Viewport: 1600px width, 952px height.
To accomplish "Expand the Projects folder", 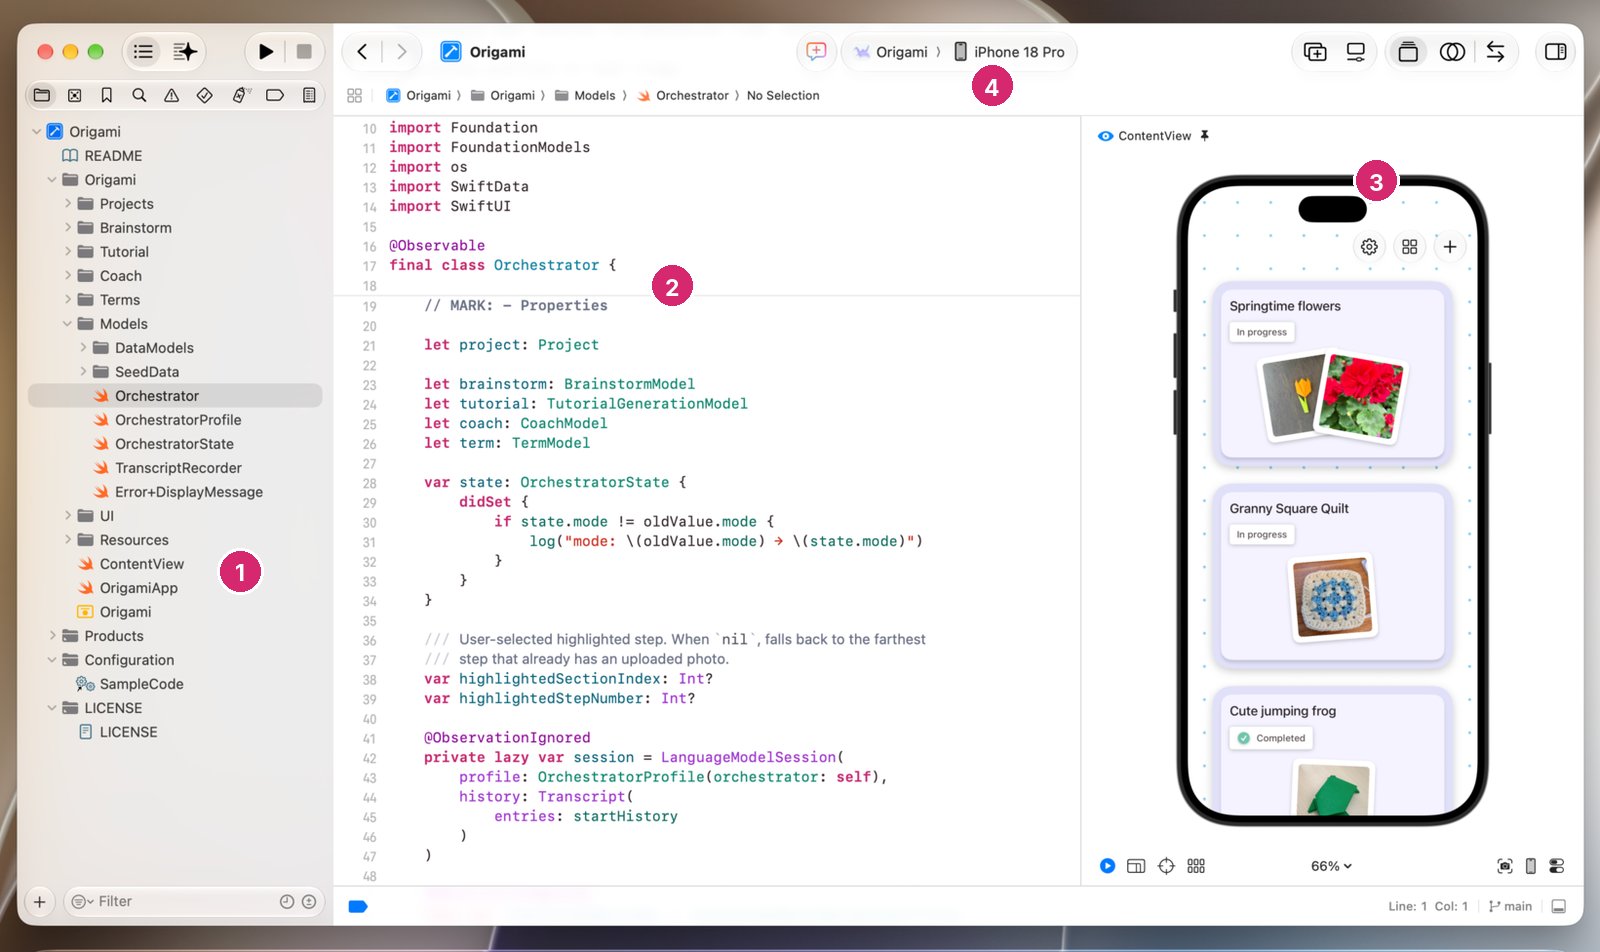I will tap(68, 203).
